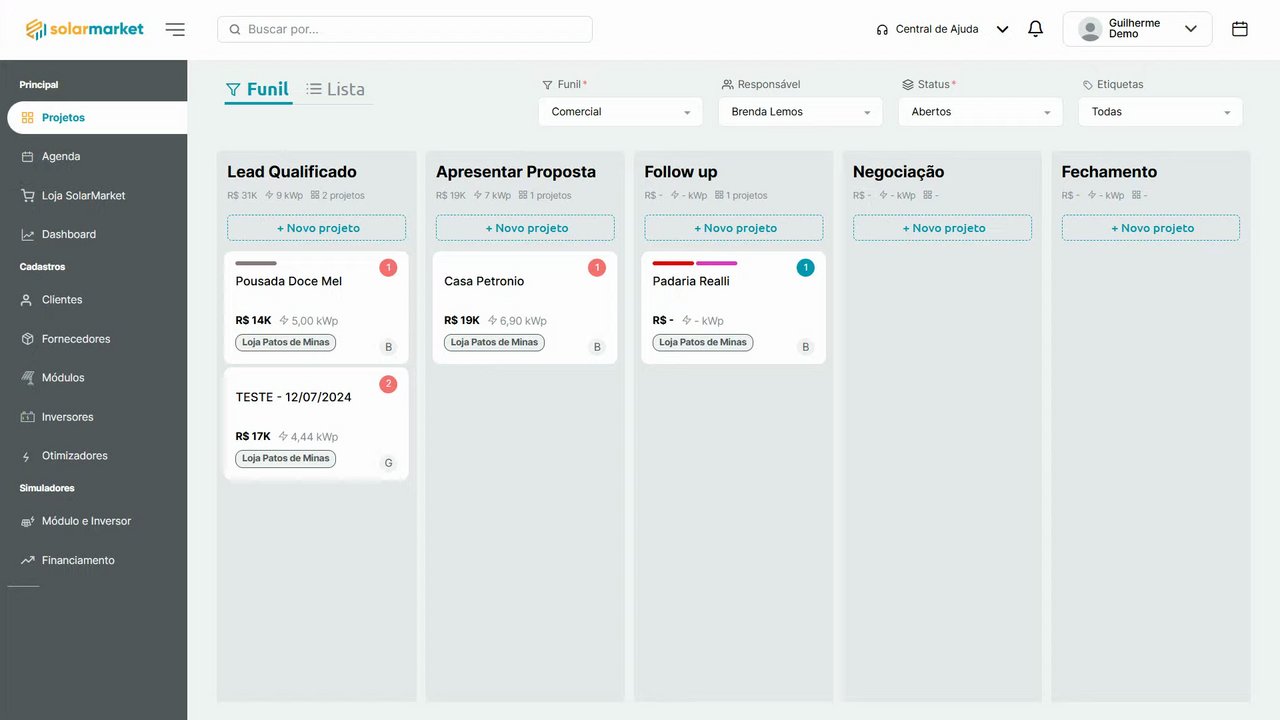Open Agenda from the sidebar

pos(61,156)
